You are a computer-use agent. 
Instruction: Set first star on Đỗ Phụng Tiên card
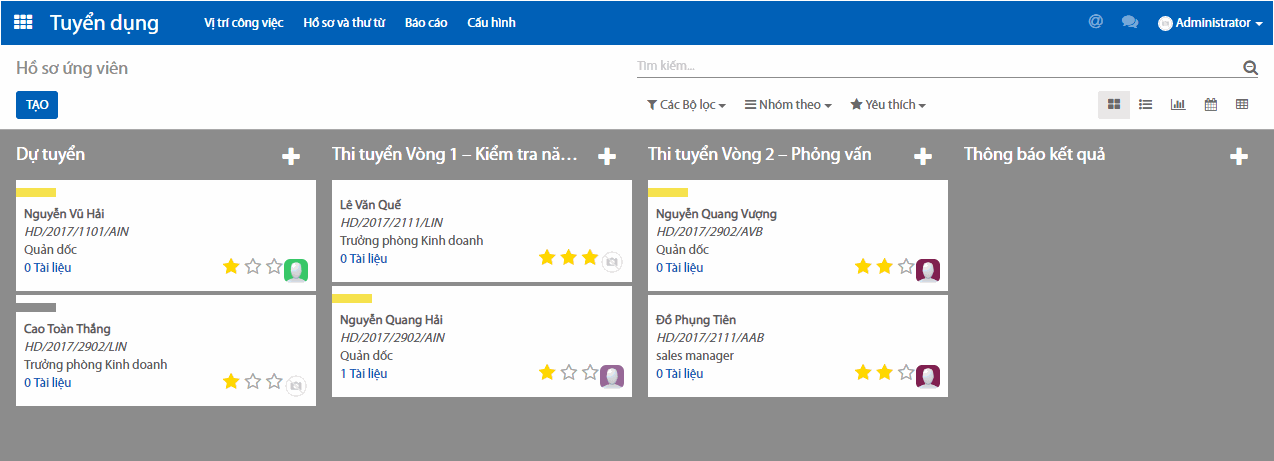point(863,372)
